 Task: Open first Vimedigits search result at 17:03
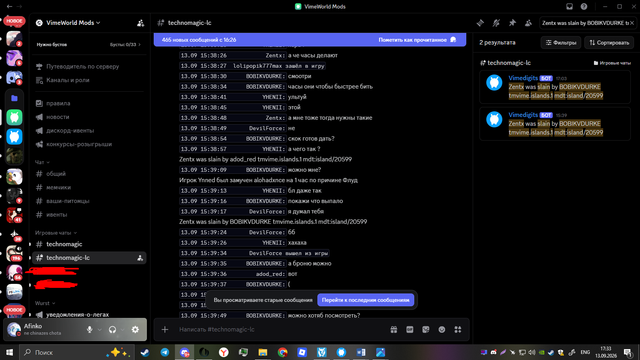pos(555,87)
